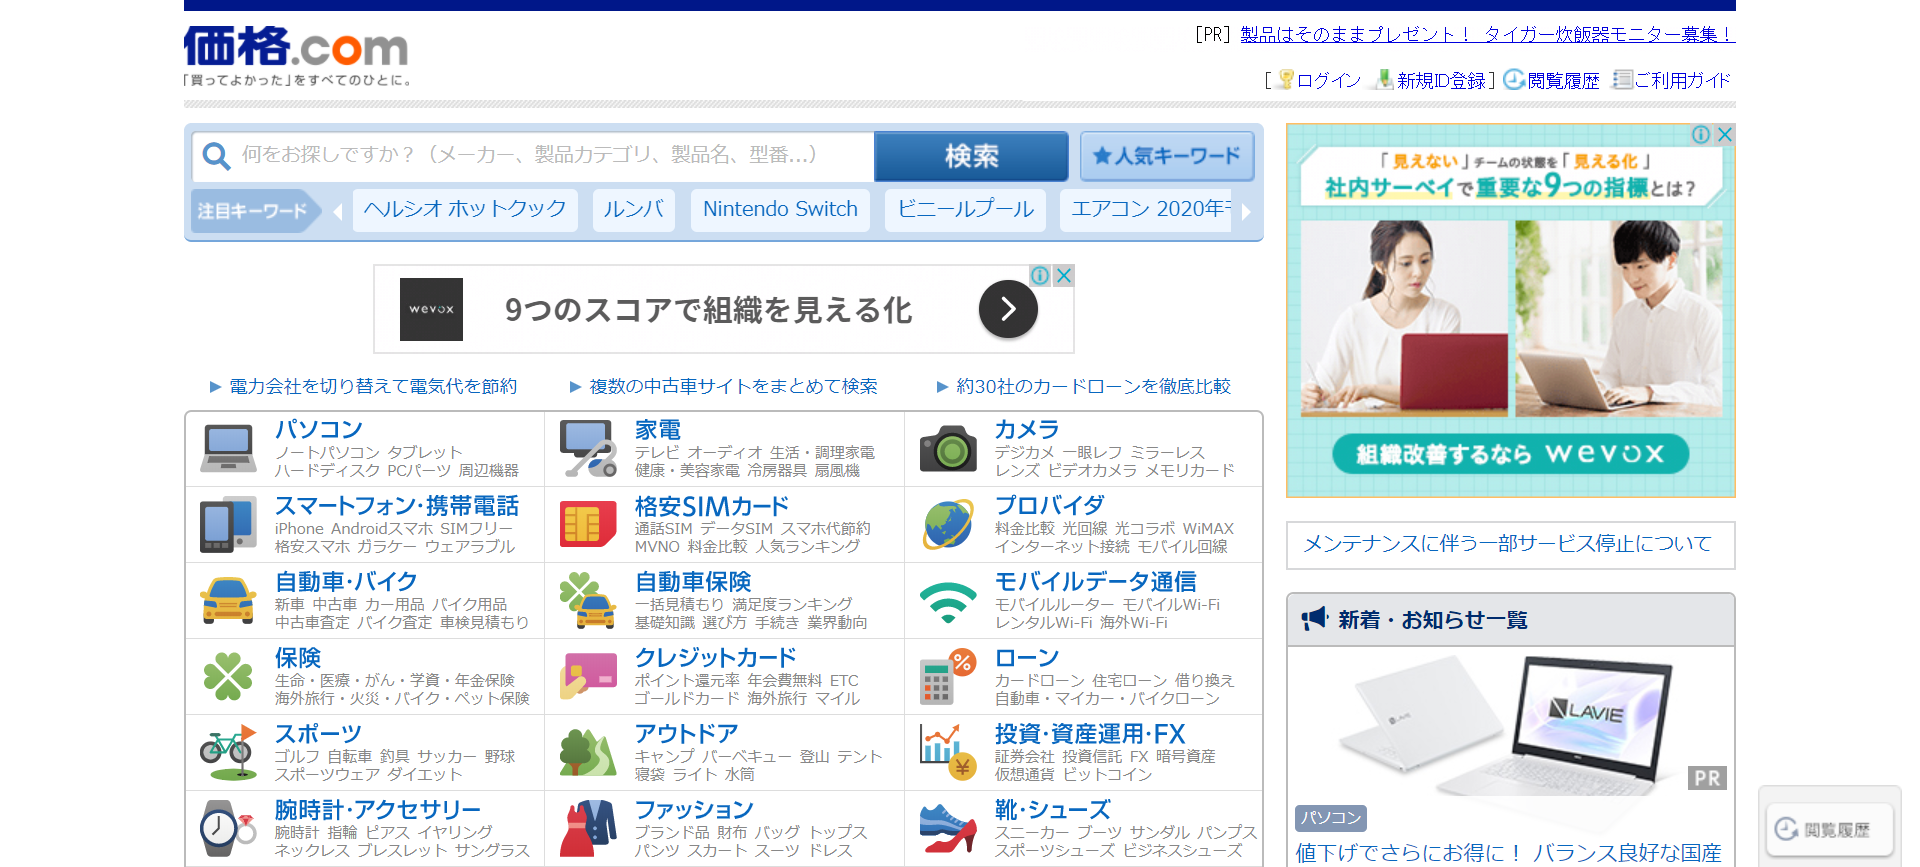Open the 人気キーワード button
The height and width of the screenshot is (867, 1920).
[x=1167, y=156]
